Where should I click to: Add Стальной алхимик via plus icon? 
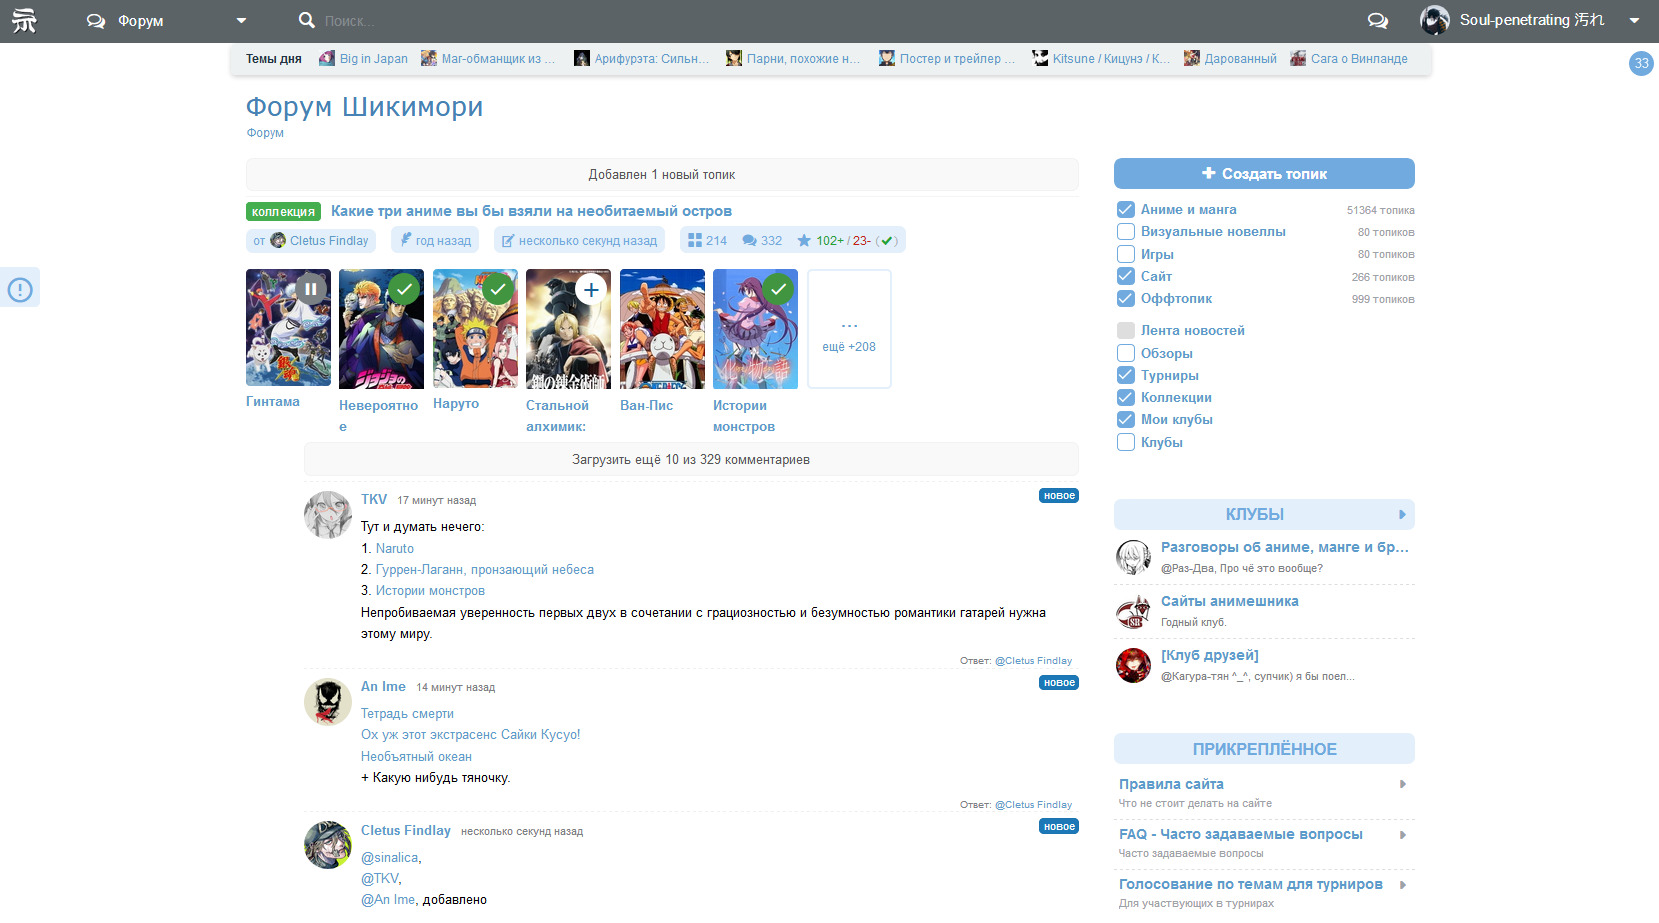(x=591, y=289)
